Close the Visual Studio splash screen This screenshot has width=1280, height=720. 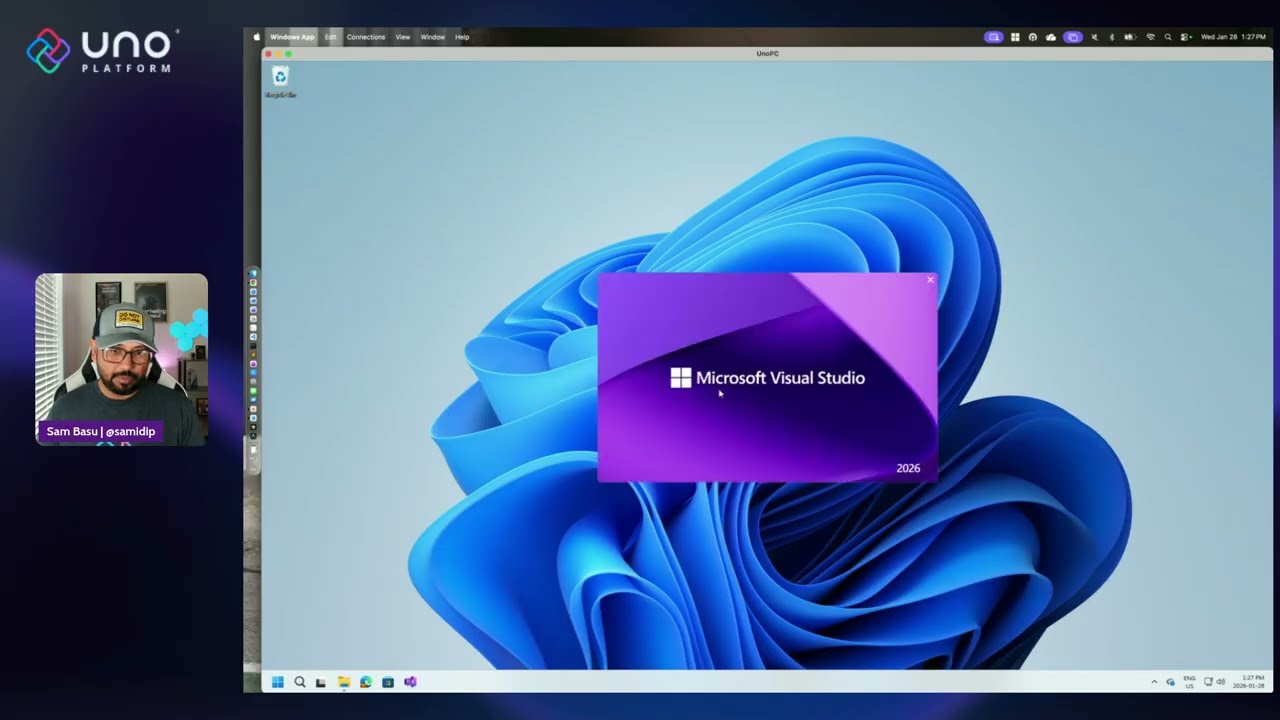point(930,280)
